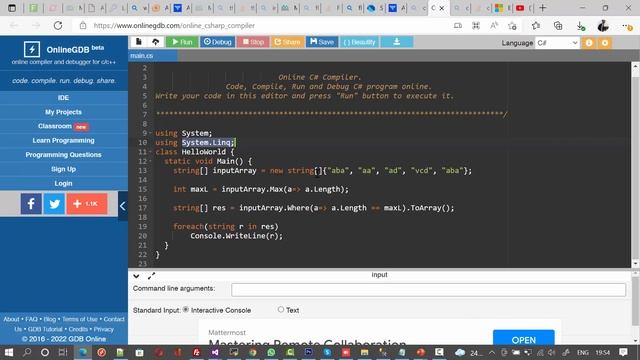Click Login in sidebar
This screenshot has width=640, height=360.
tap(63, 183)
